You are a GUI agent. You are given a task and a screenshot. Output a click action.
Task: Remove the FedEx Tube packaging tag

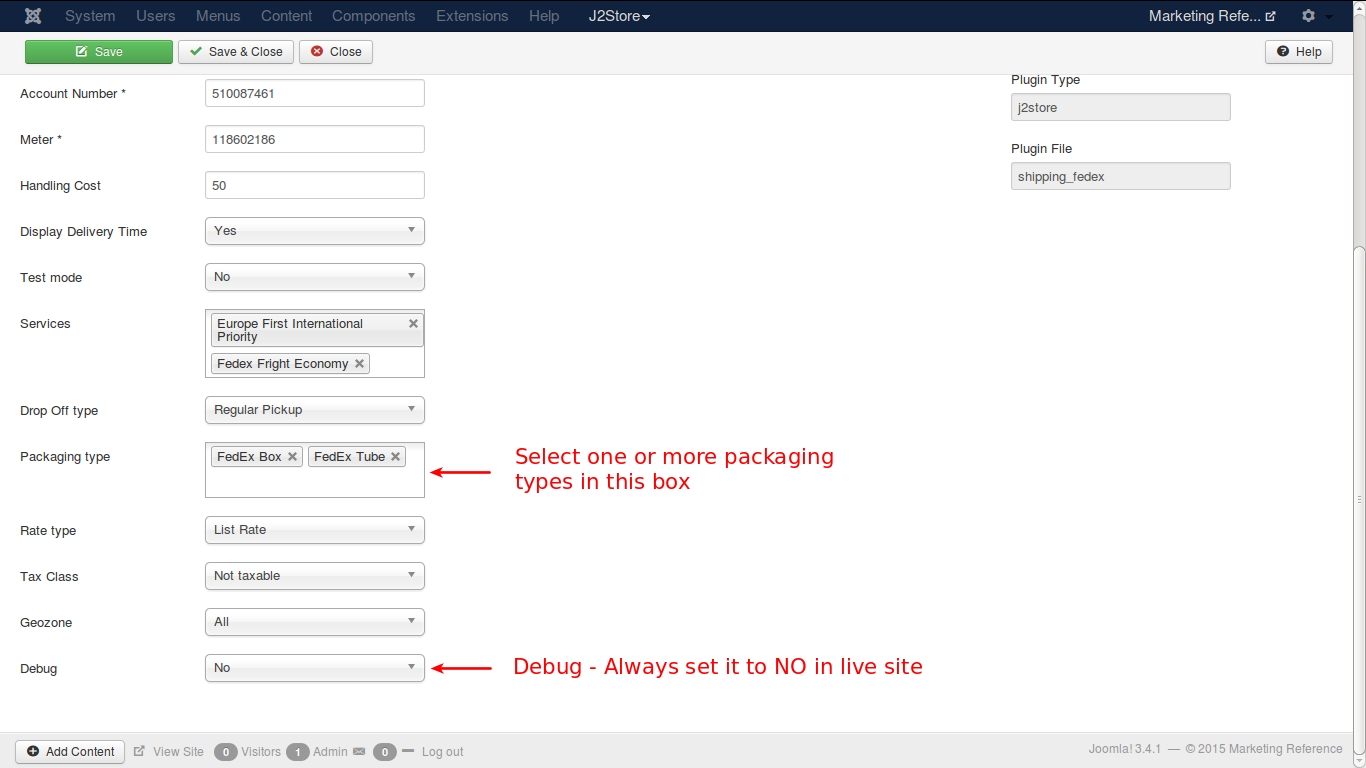[x=396, y=457]
